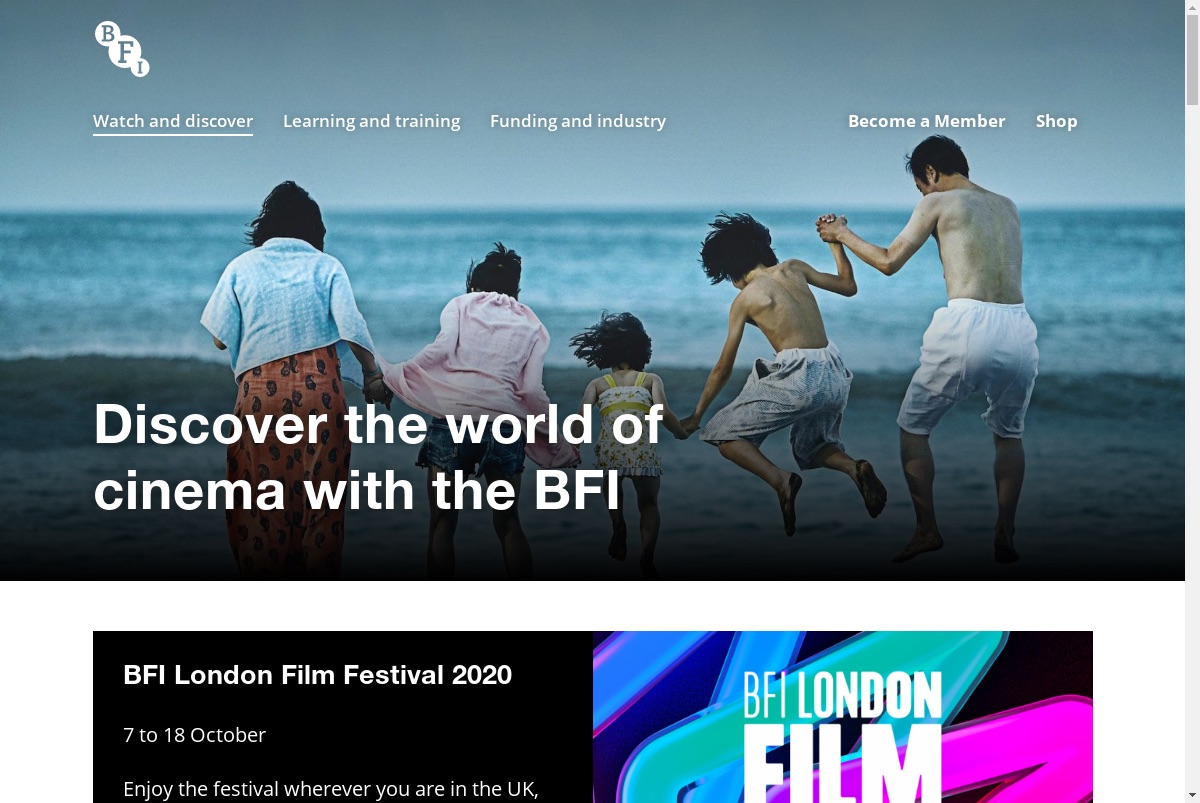1200x803 pixels.
Task: Visit the Shop link
Action: click(x=1057, y=121)
